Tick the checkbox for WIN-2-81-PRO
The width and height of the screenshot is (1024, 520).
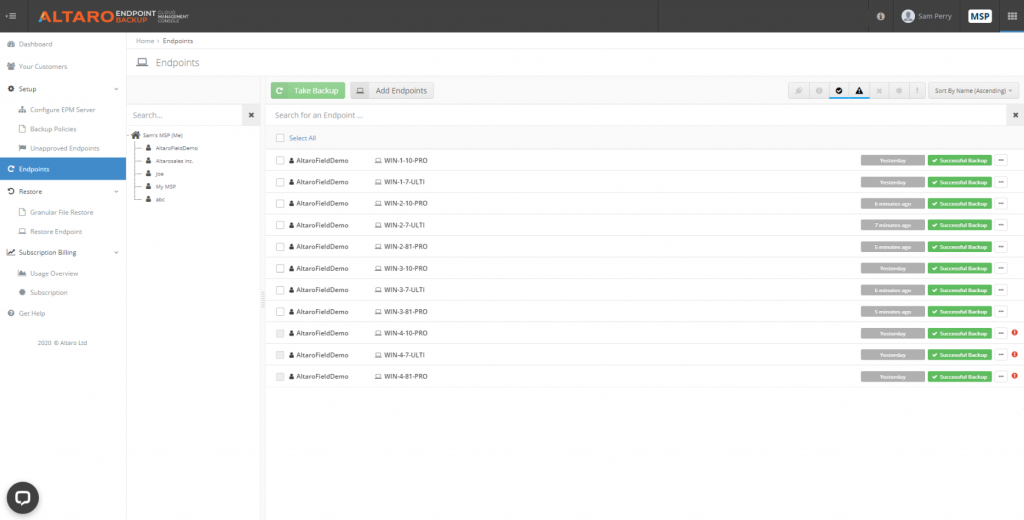pos(280,247)
